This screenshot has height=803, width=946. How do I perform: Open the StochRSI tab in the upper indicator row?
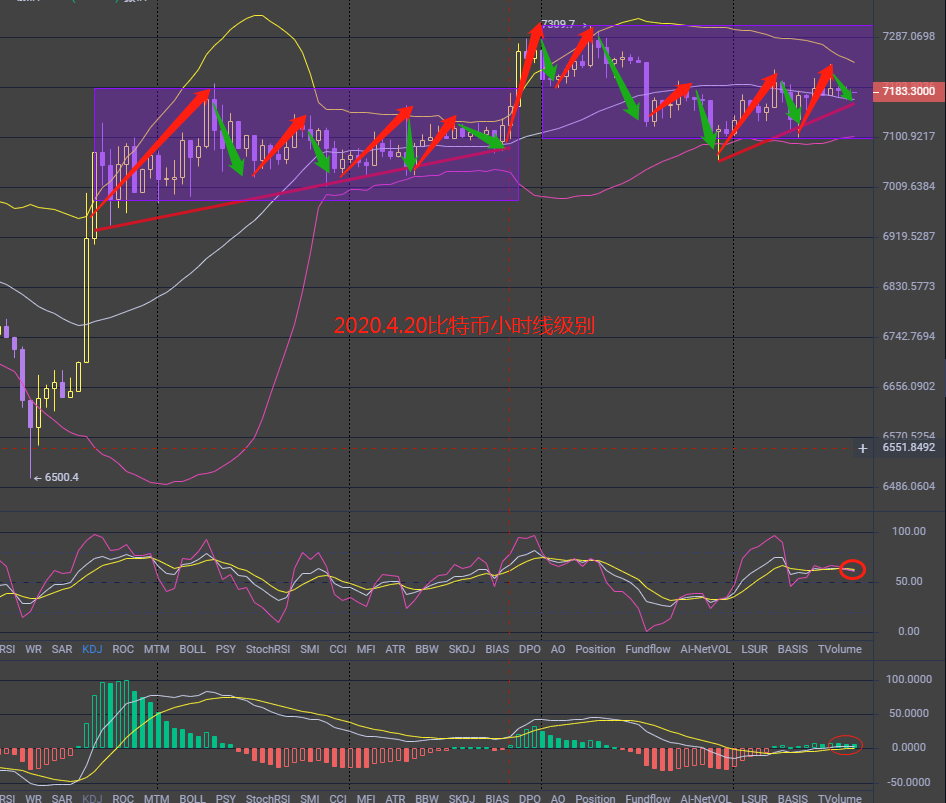pos(267,649)
